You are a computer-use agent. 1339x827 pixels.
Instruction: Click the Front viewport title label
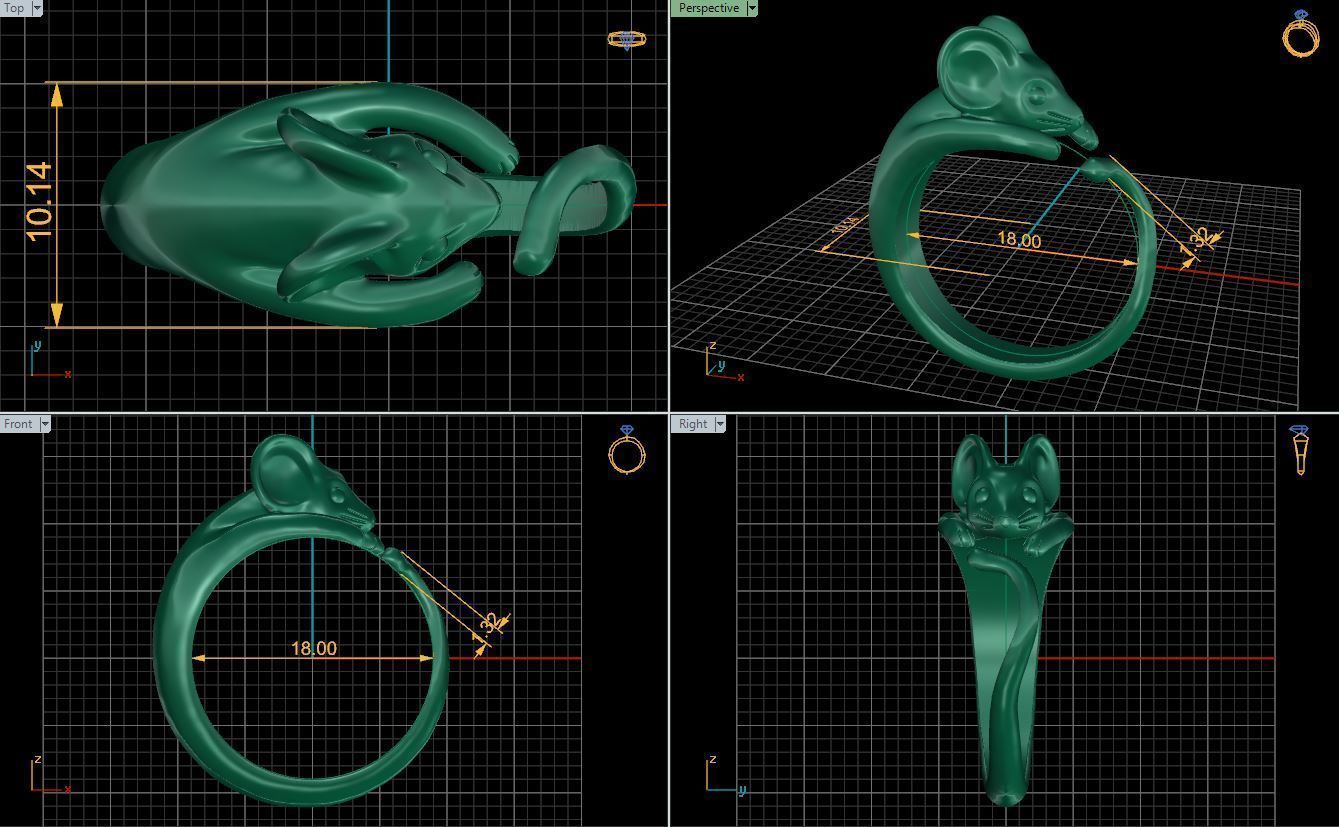(18, 424)
